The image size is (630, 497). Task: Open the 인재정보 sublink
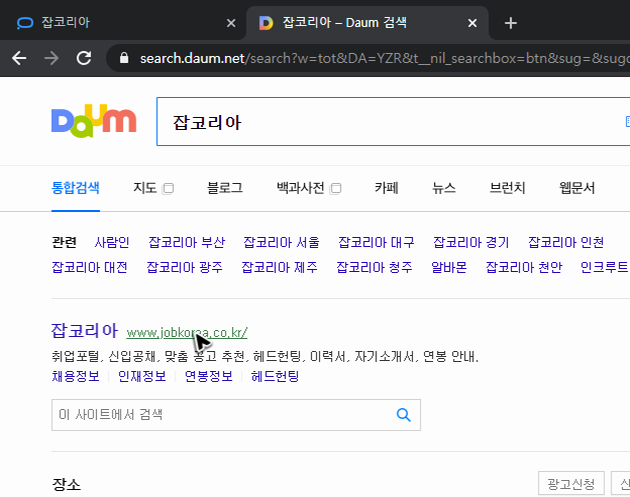tap(142, 376)
